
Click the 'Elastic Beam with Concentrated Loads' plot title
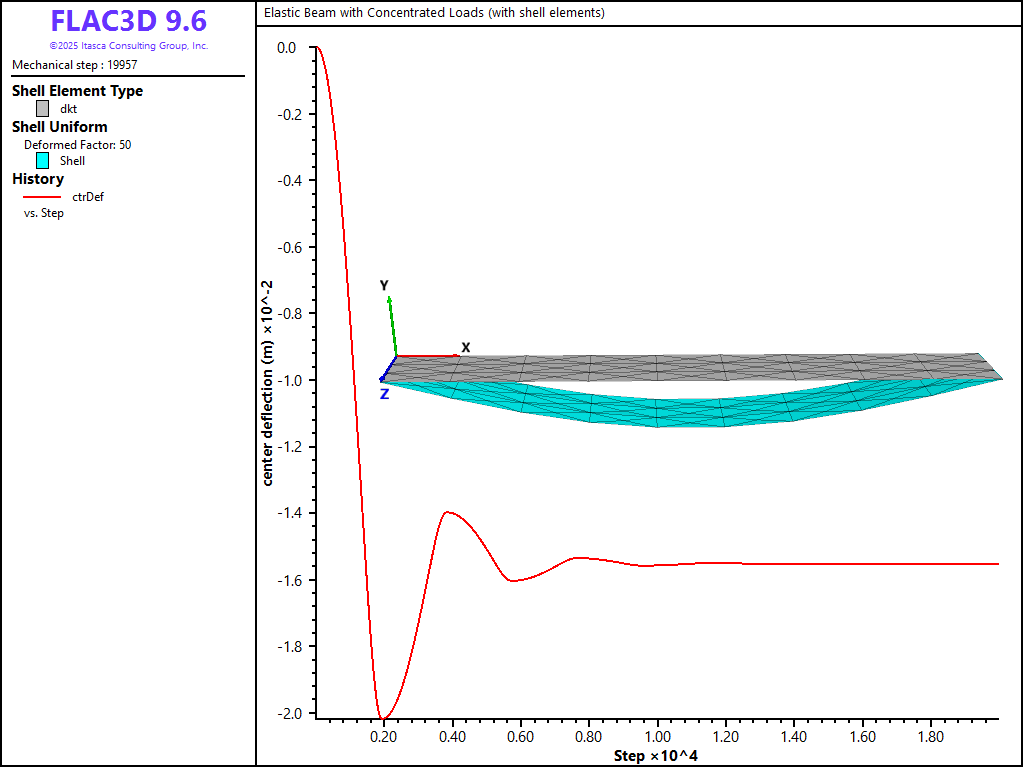(x=434, y=13)
